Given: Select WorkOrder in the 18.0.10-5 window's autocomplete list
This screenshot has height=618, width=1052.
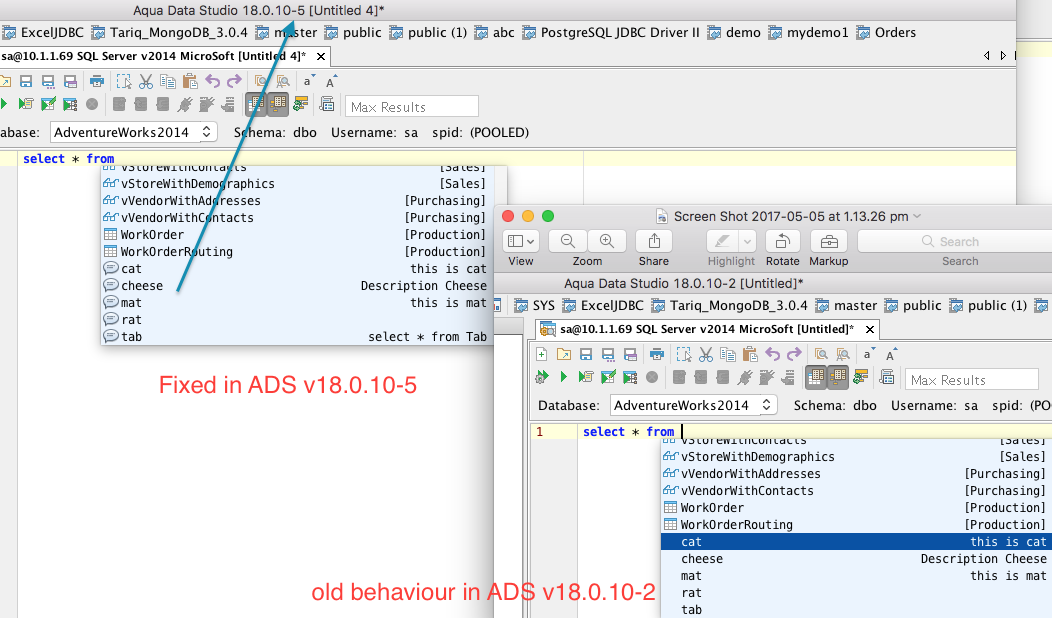Looking at the screenshot, I should pyautogui.click(x=295, y=235).
